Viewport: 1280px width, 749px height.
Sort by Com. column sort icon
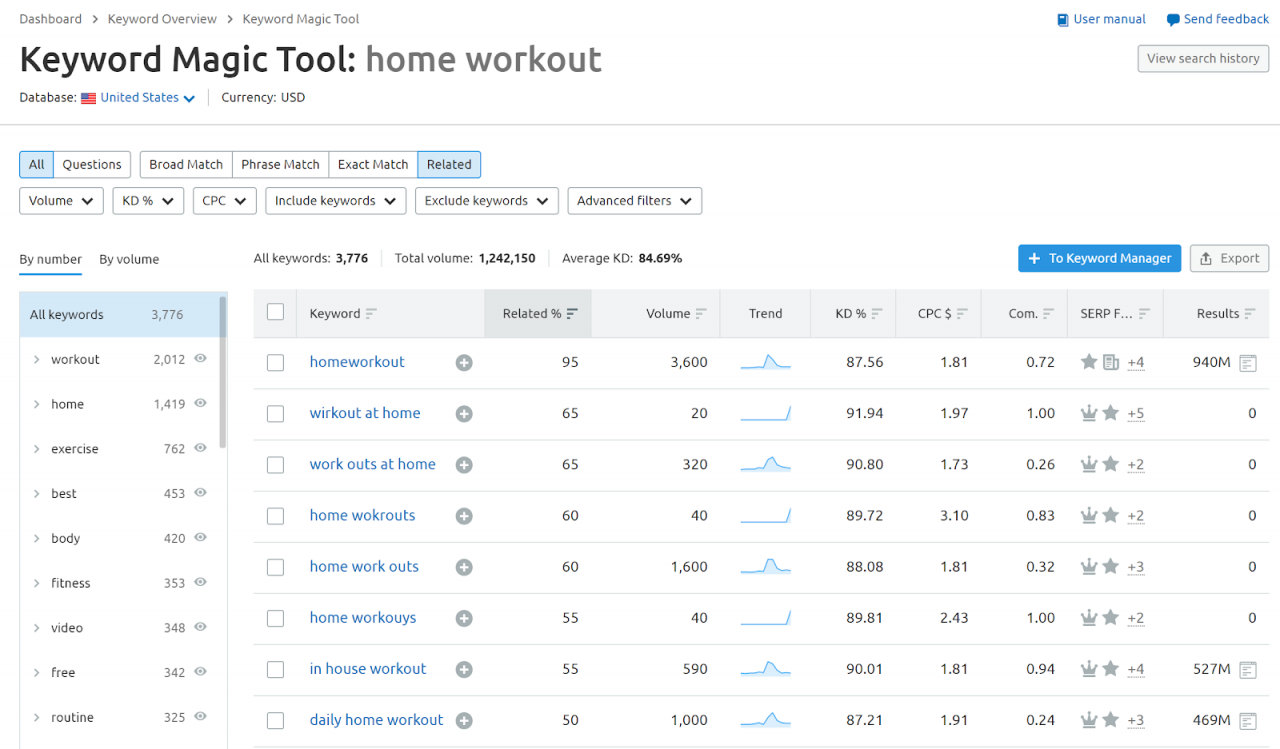1048,314
